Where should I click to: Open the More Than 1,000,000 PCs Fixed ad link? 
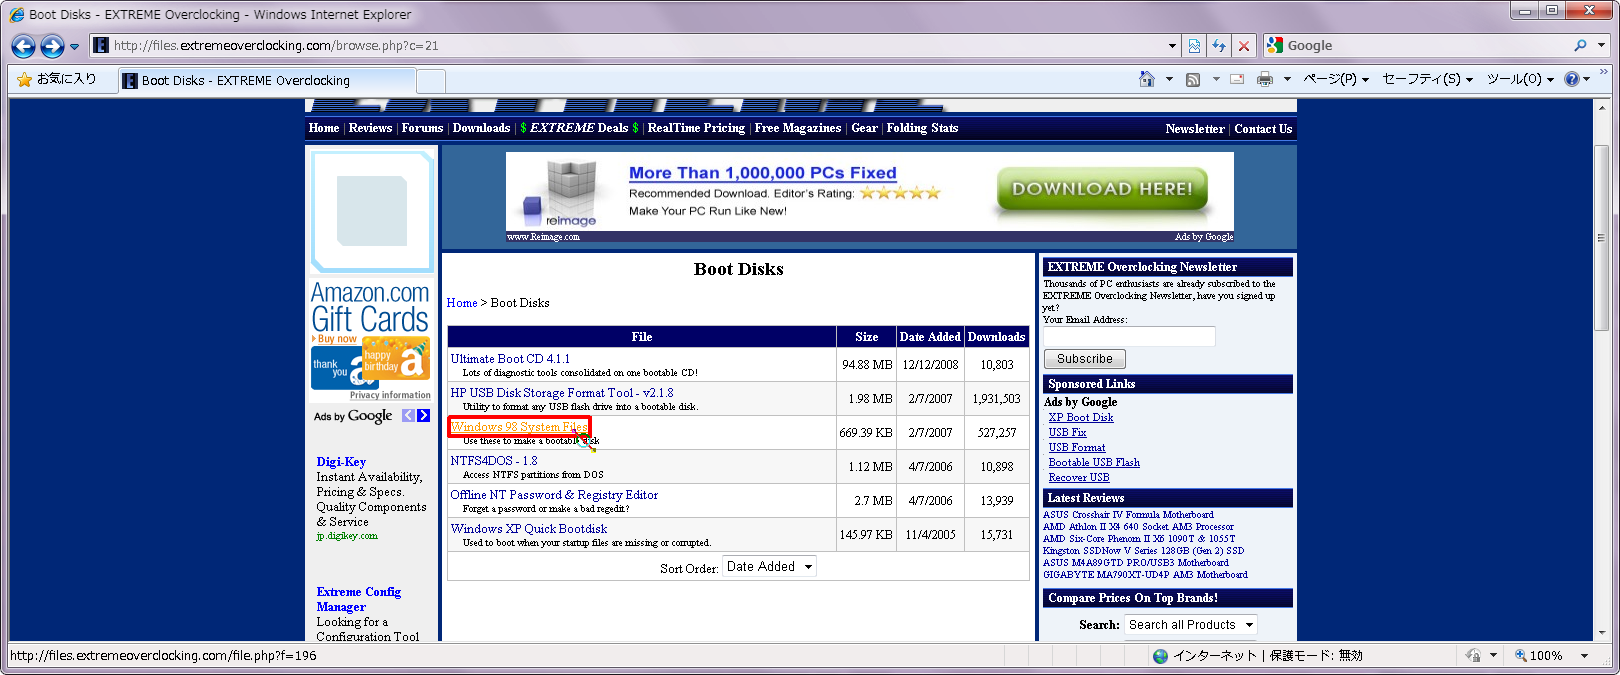pos(763,173)
